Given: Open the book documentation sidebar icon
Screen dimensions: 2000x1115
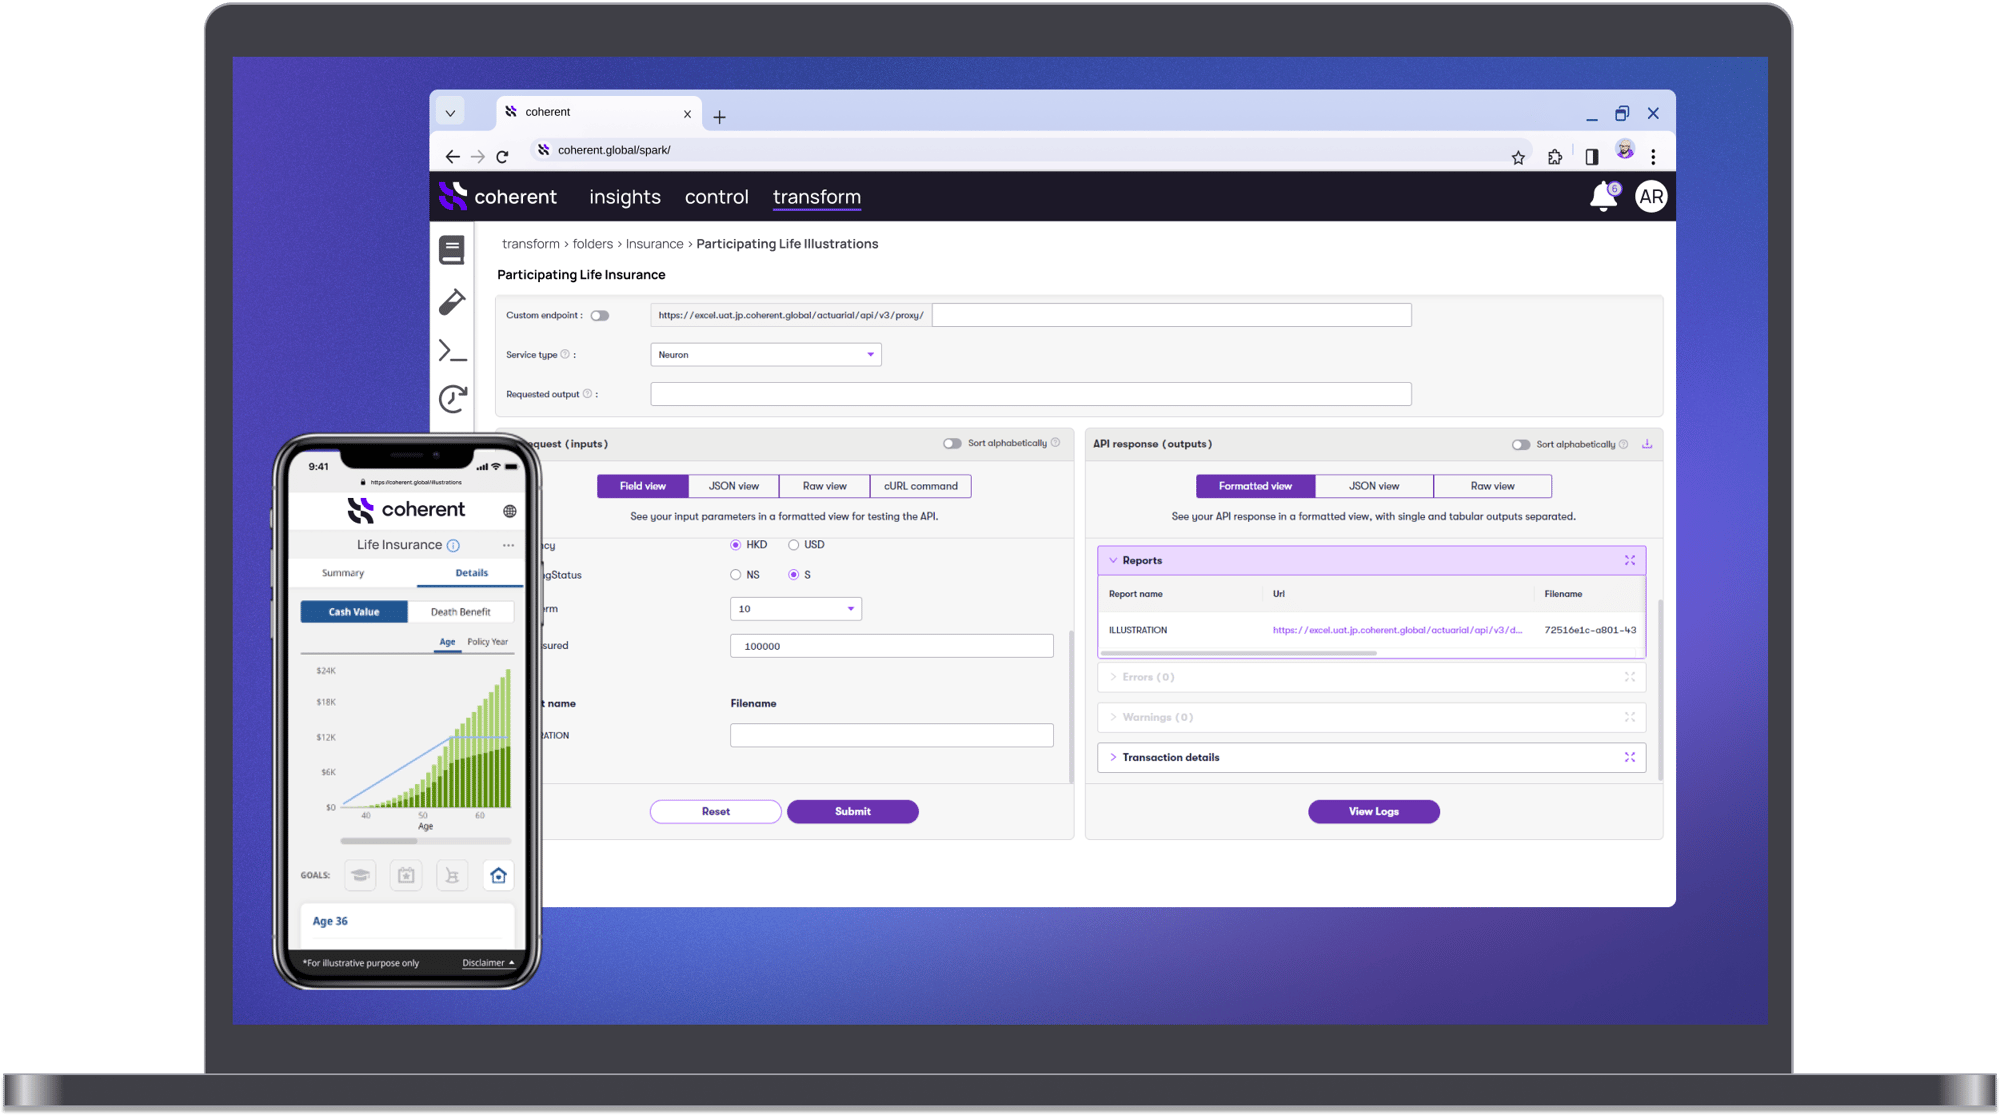Looking at the screenshot, I should 452,250.
